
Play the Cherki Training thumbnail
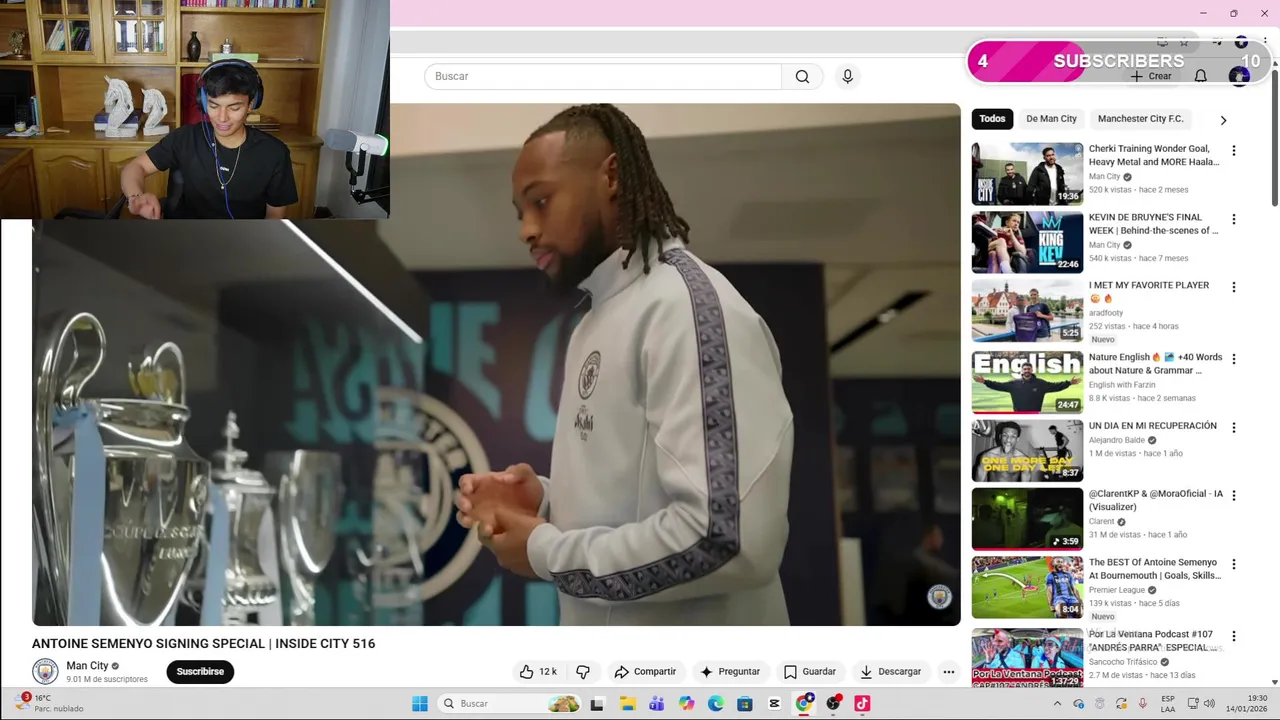point(1027,173)
